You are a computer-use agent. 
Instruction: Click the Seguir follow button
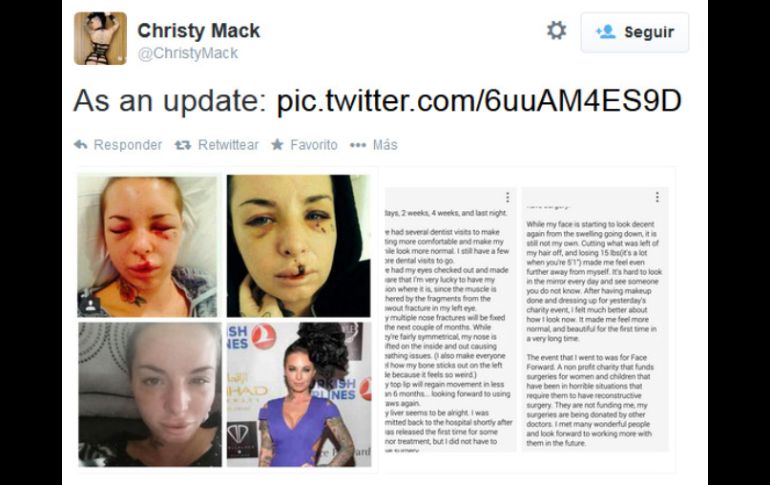click(634, 32)
